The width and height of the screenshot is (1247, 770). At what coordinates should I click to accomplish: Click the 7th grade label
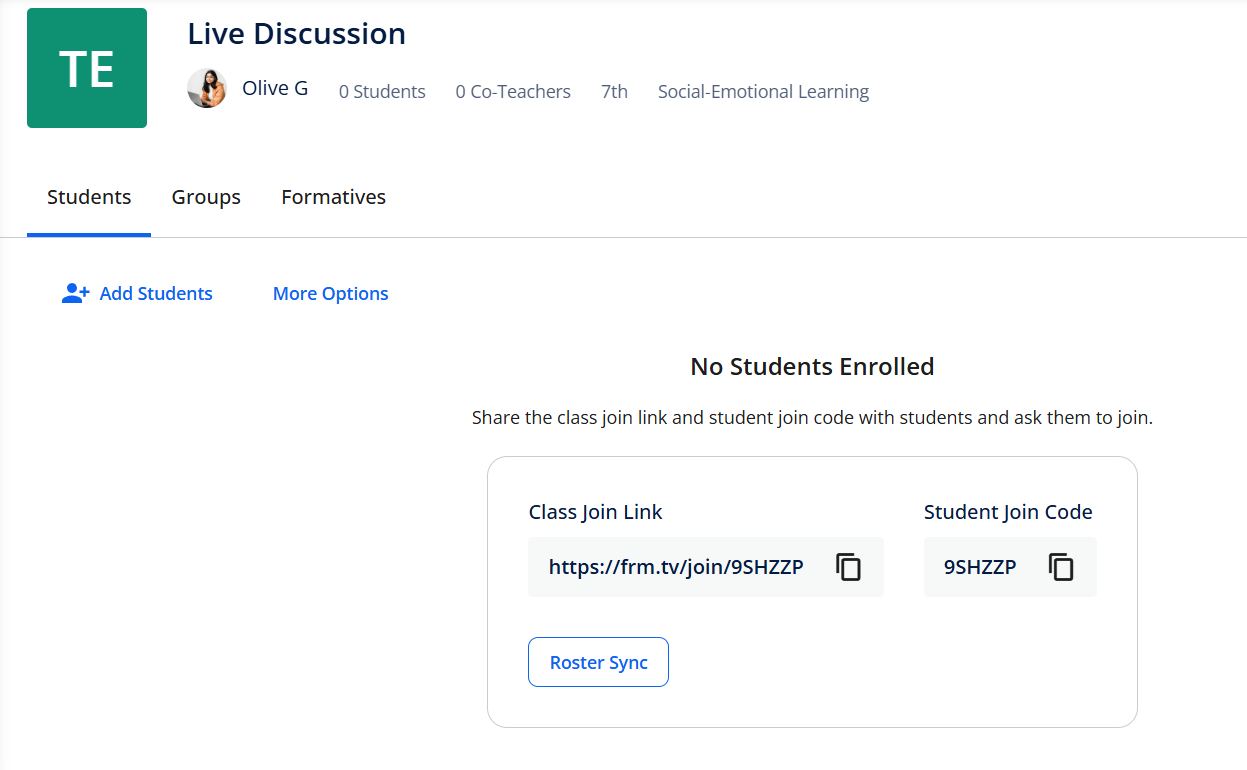(614, 92)
